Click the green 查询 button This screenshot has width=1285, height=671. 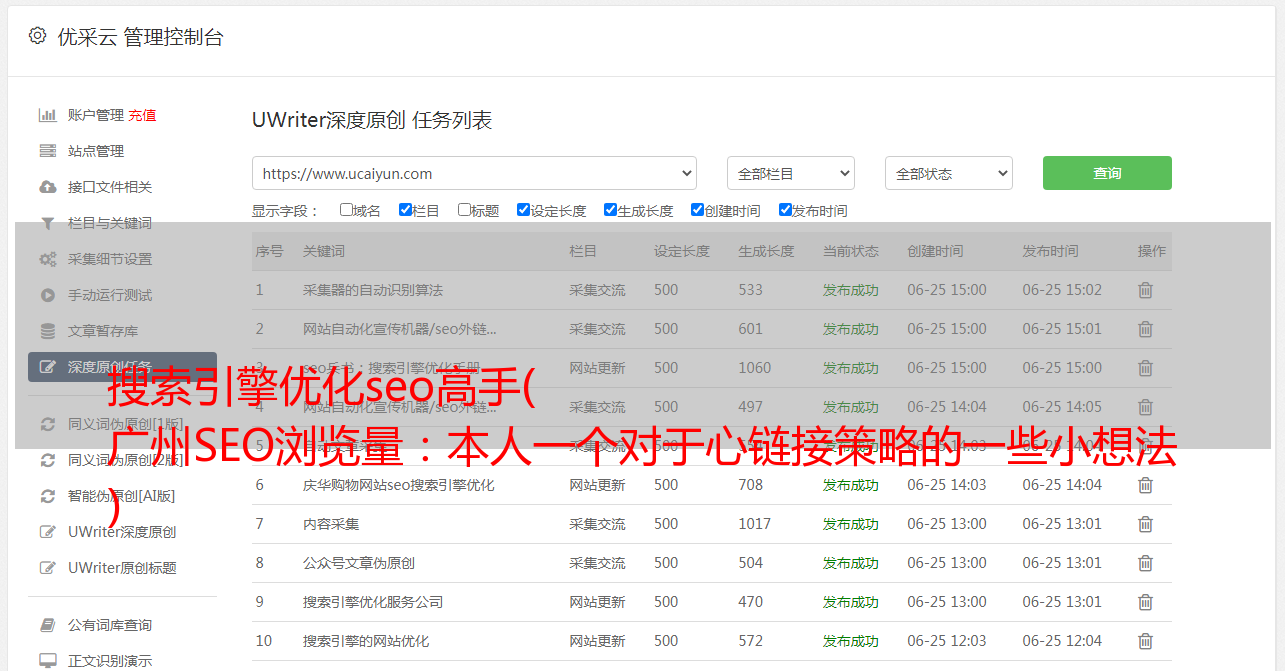coord(1107,173)
